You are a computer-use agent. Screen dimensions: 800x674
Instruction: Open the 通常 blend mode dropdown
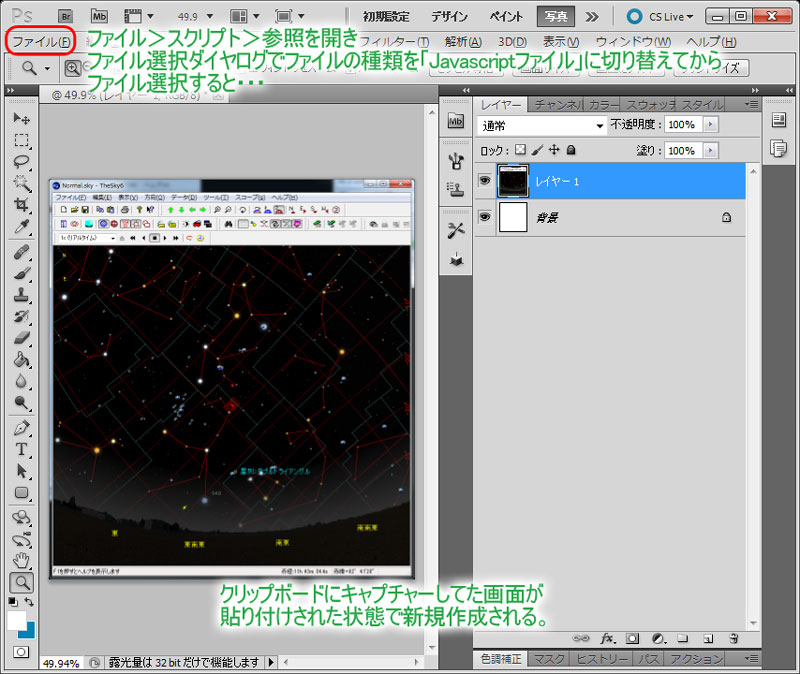(542, 125)
